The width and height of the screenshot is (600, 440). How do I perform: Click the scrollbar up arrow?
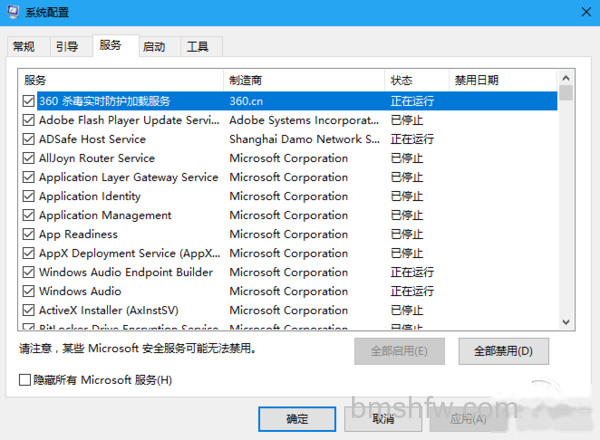tap(566, 78)
